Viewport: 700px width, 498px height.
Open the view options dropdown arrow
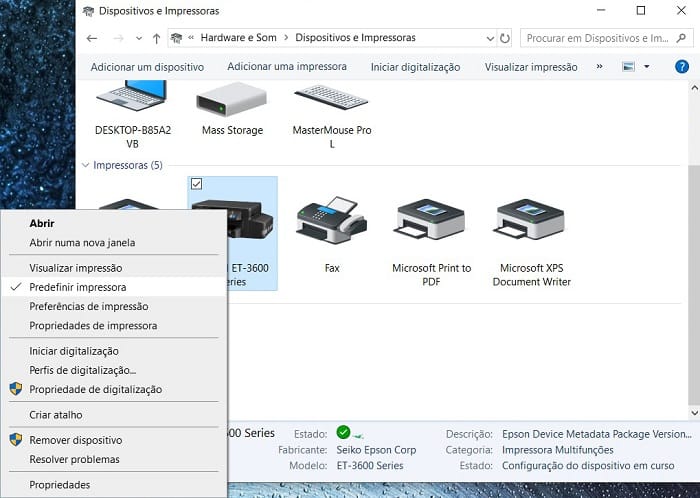646,67
